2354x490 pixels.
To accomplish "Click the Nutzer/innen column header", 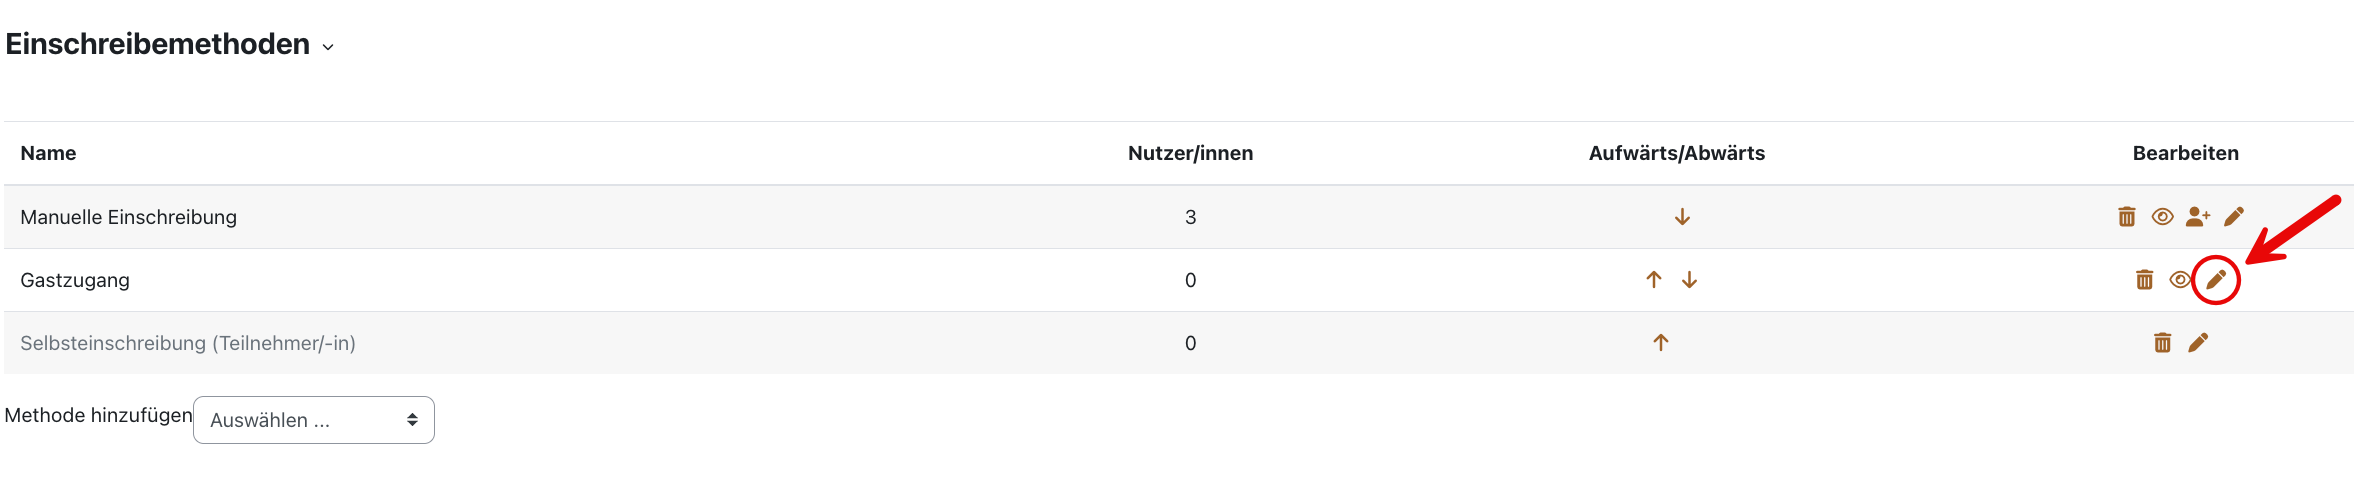I will 1190,153.
